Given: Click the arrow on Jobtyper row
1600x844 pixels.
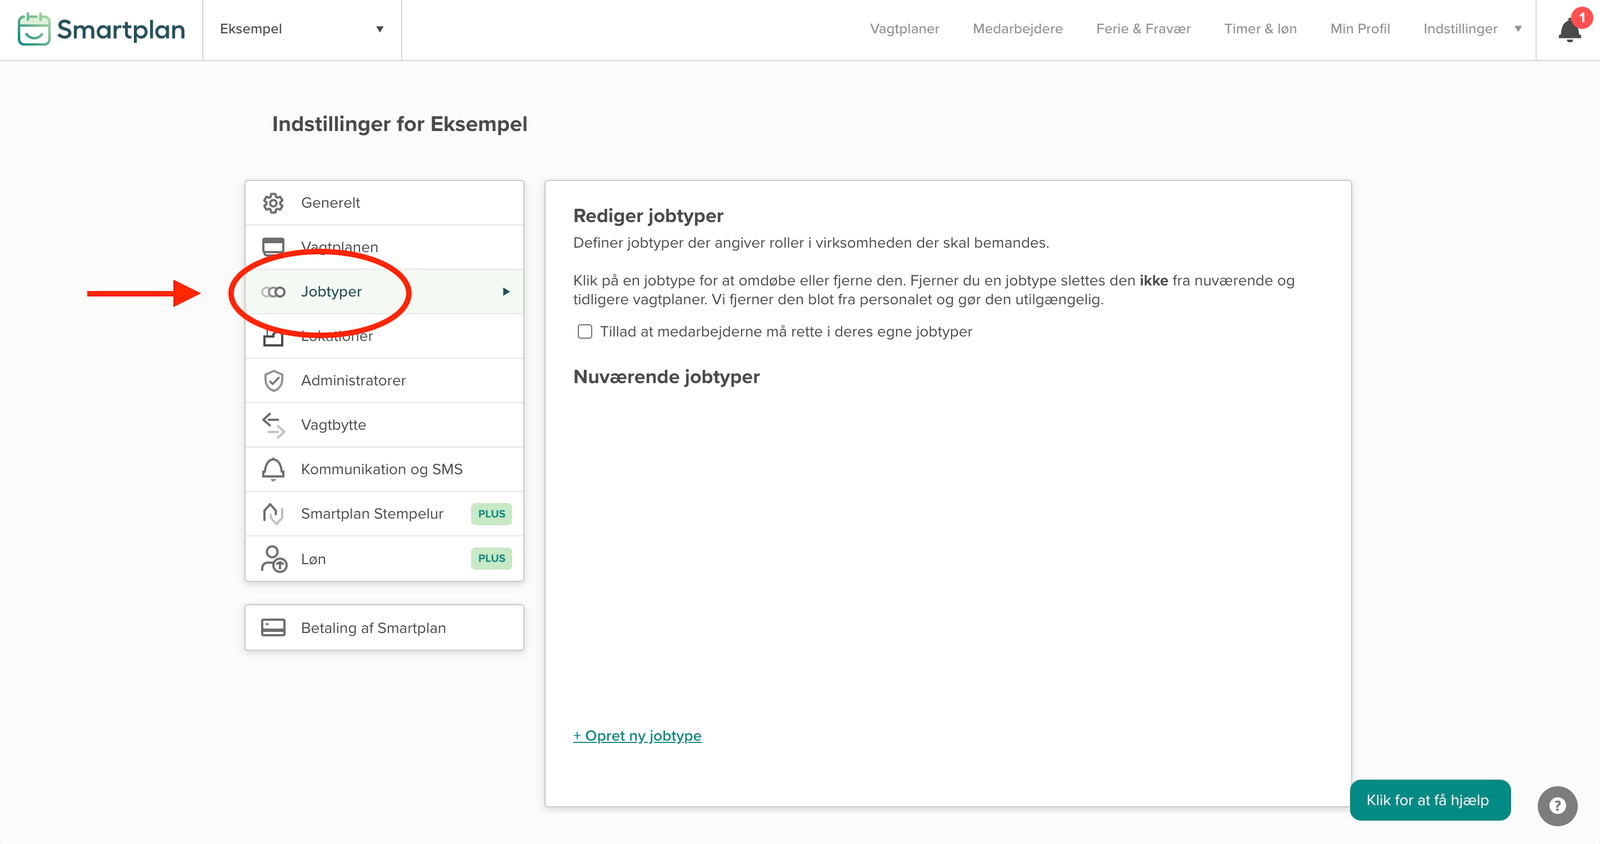Looking at the screenshot, I should point(506,292).
